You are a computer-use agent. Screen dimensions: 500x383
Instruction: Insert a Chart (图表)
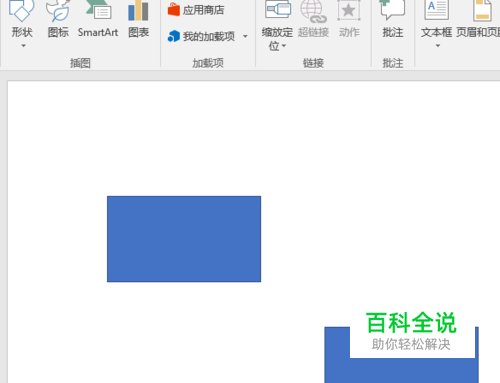[138, 20]
